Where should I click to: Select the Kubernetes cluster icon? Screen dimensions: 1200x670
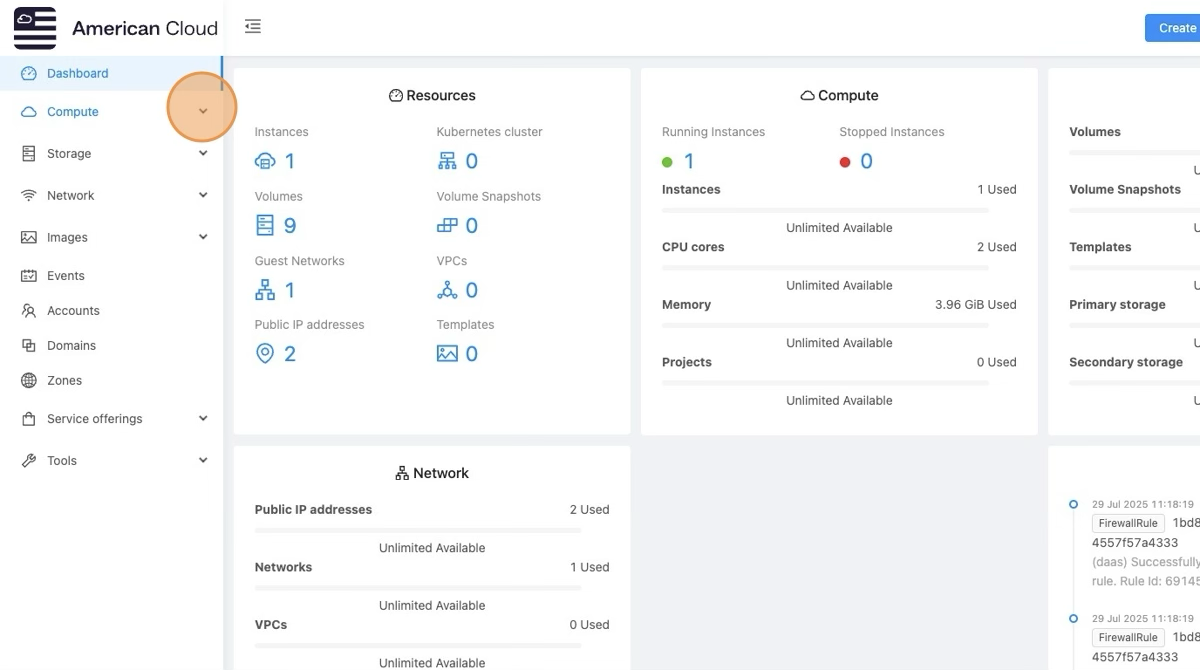click(447, 161)
